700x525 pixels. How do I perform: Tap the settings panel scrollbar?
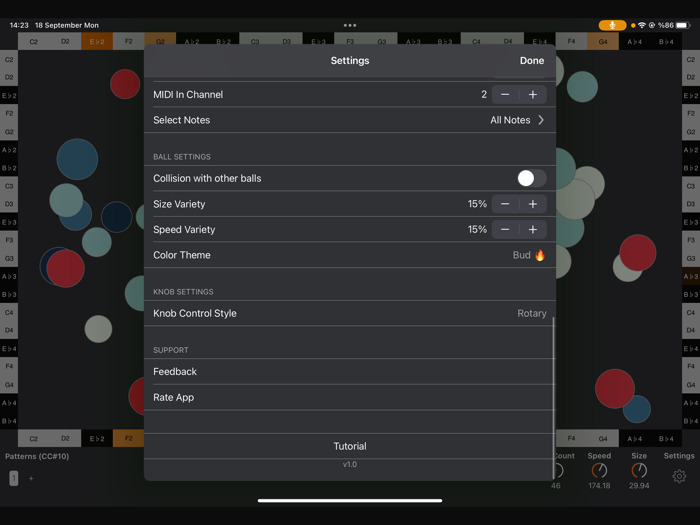point(554,397)
